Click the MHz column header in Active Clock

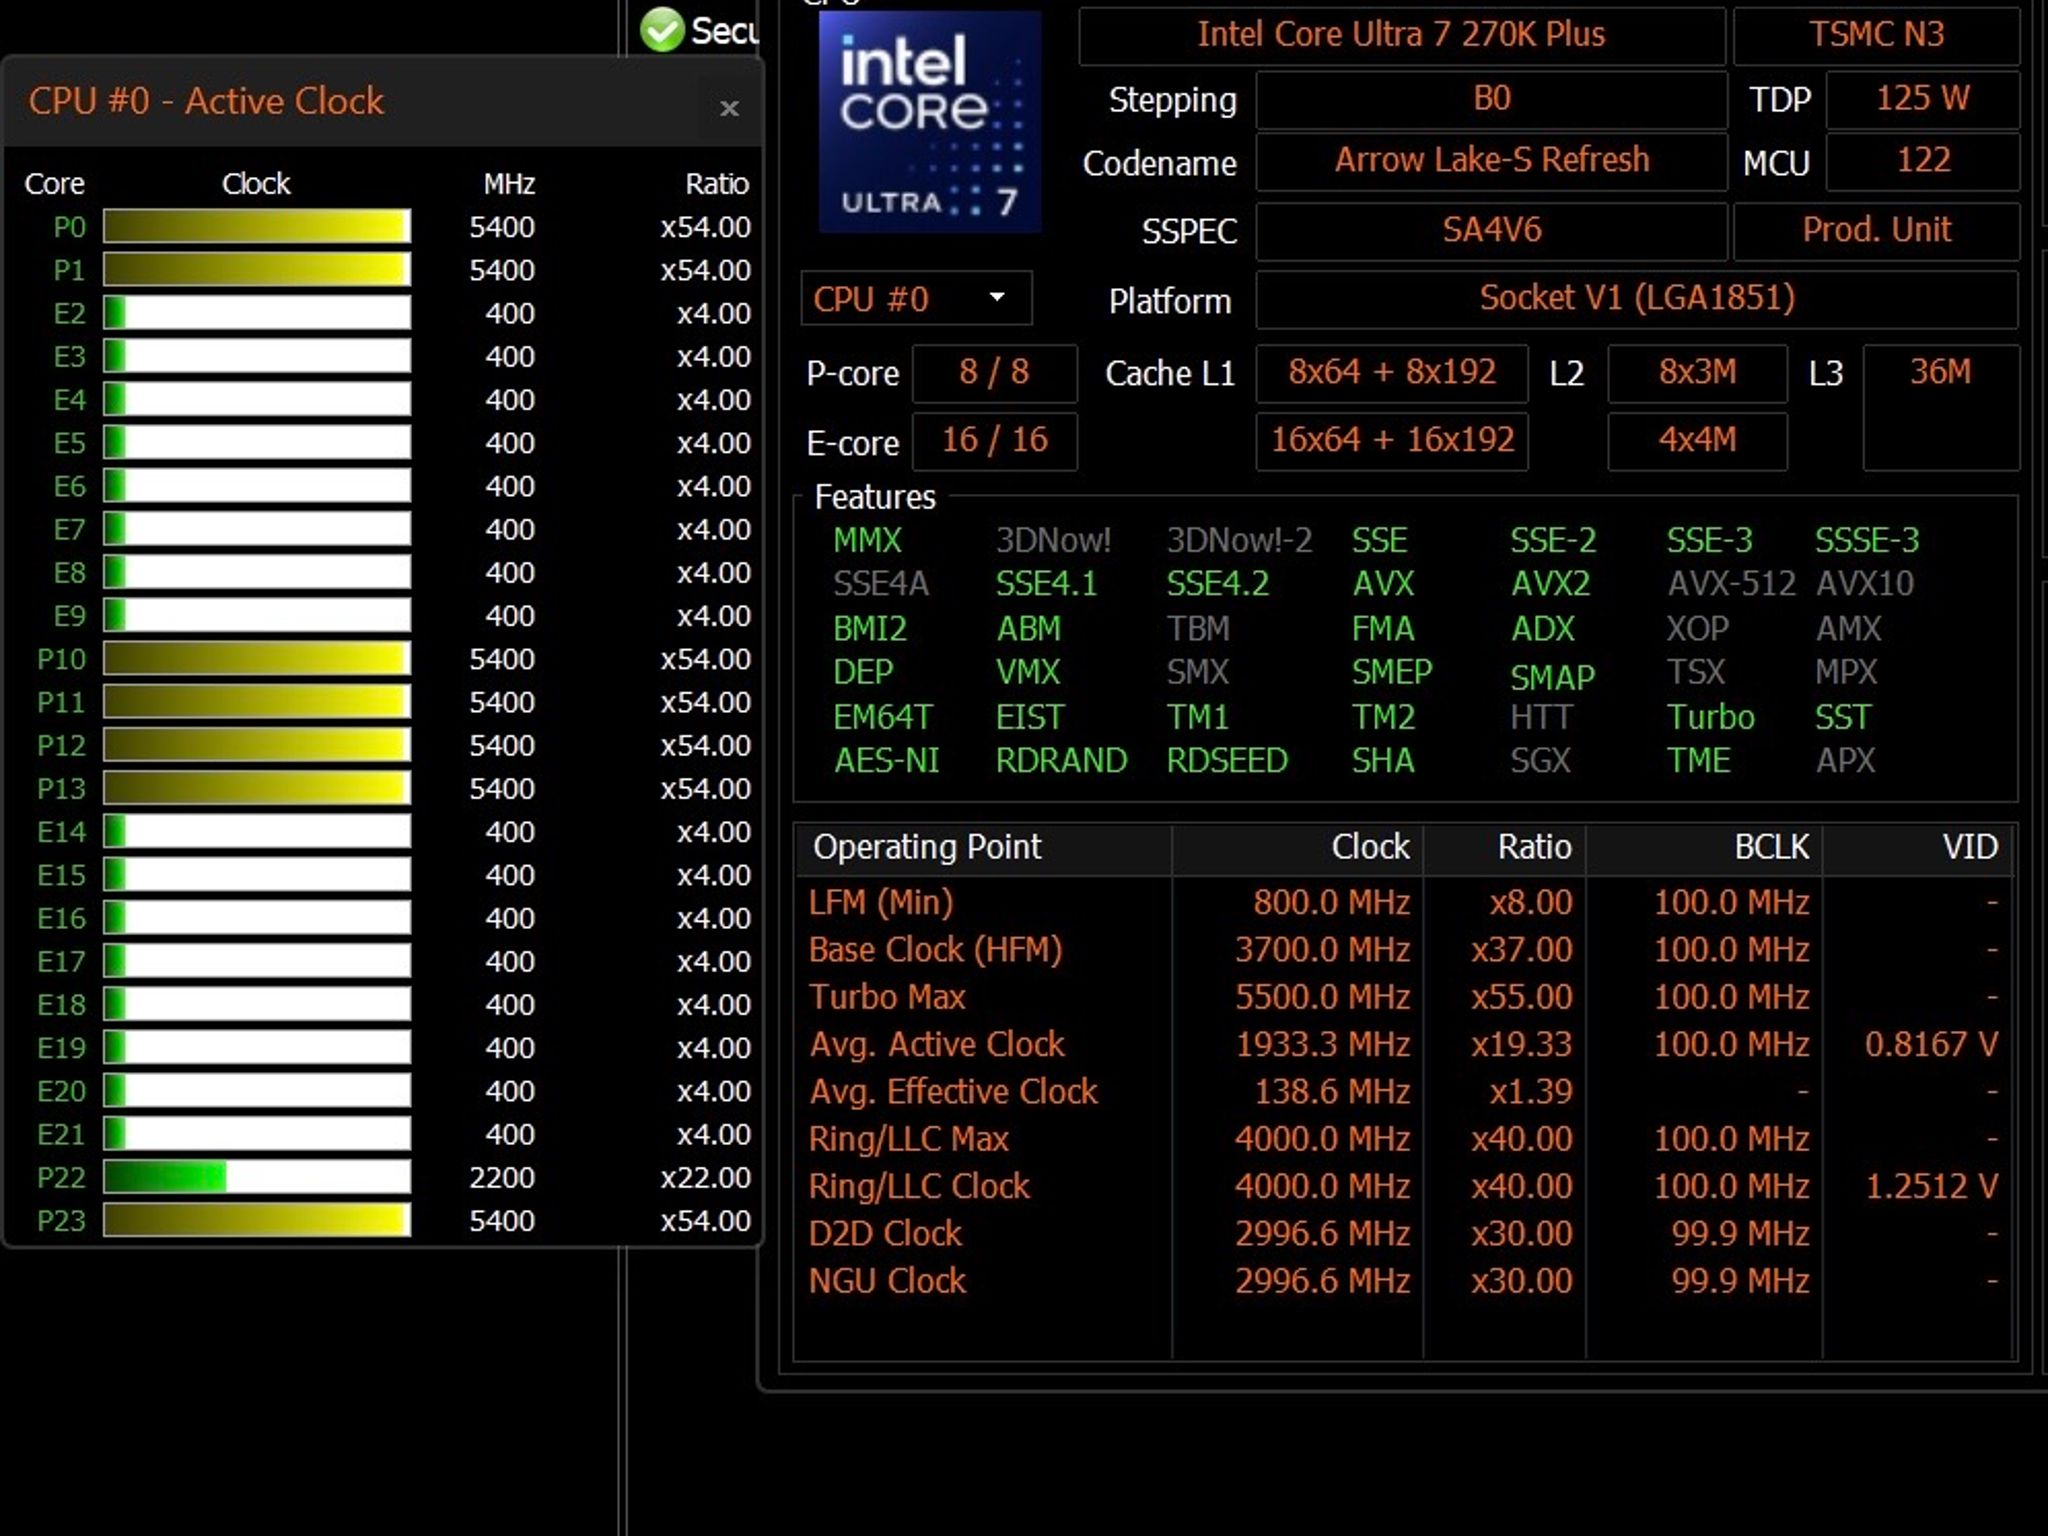509,184
